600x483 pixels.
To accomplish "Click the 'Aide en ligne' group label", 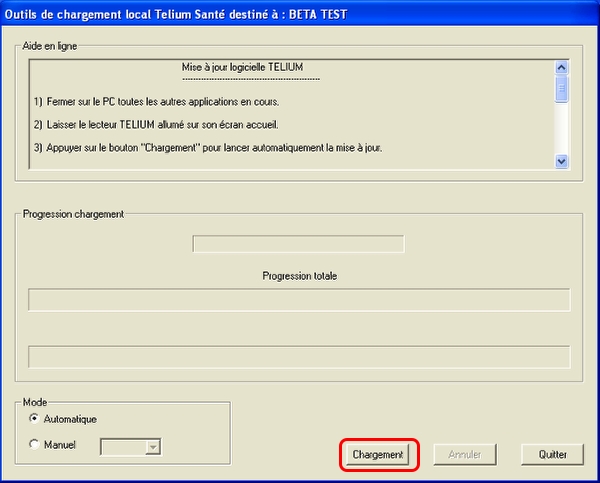I will 50,46.
